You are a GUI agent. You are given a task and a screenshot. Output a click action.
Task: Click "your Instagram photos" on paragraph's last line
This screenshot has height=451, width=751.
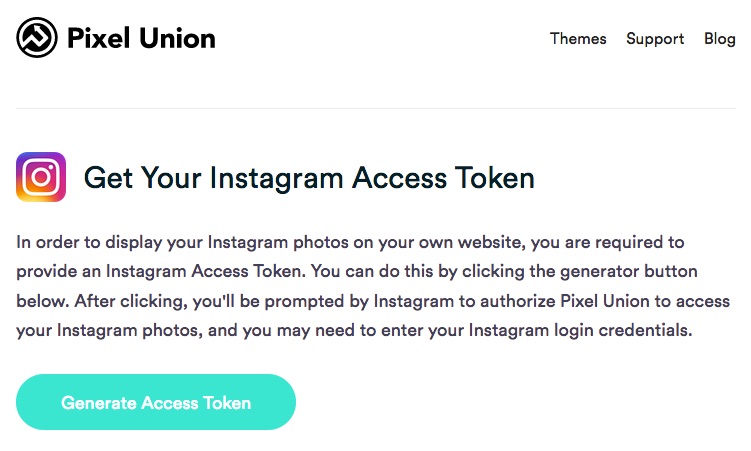pyautogui.click(x=96, y=330)
